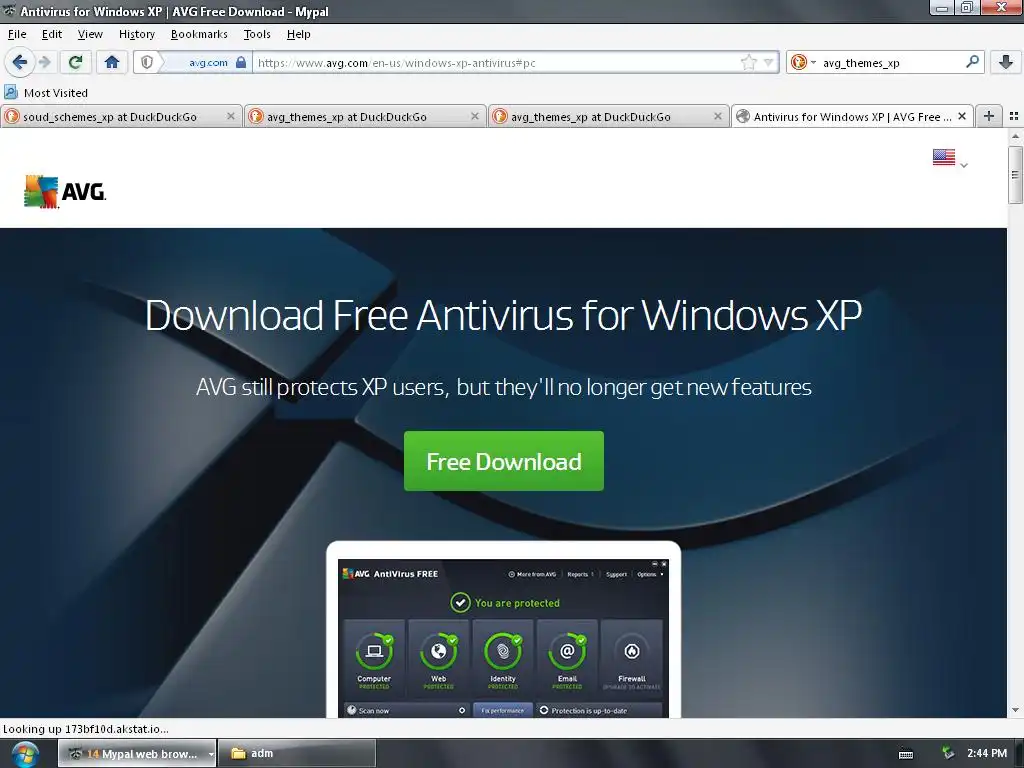Click the network tray icon
The height and width of the screenshot is (768, 1024).
pyautogui.click(x=948, y=754)
